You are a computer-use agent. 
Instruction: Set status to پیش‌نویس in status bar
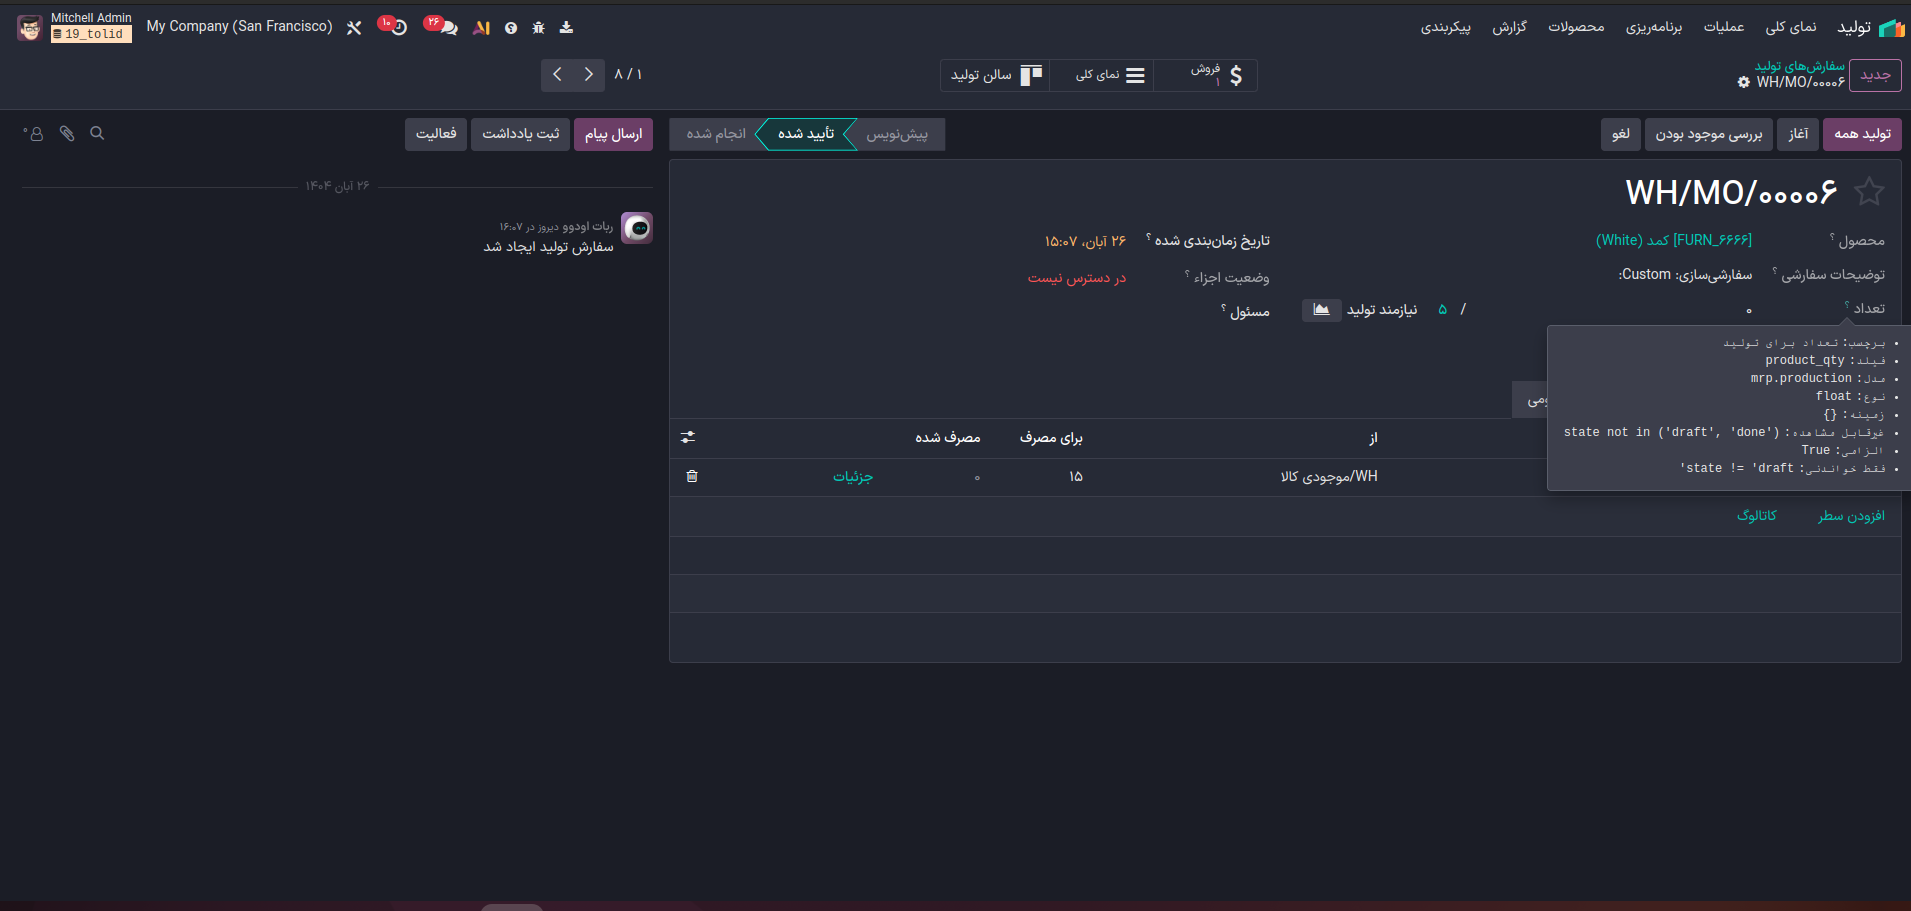(896, 134)
